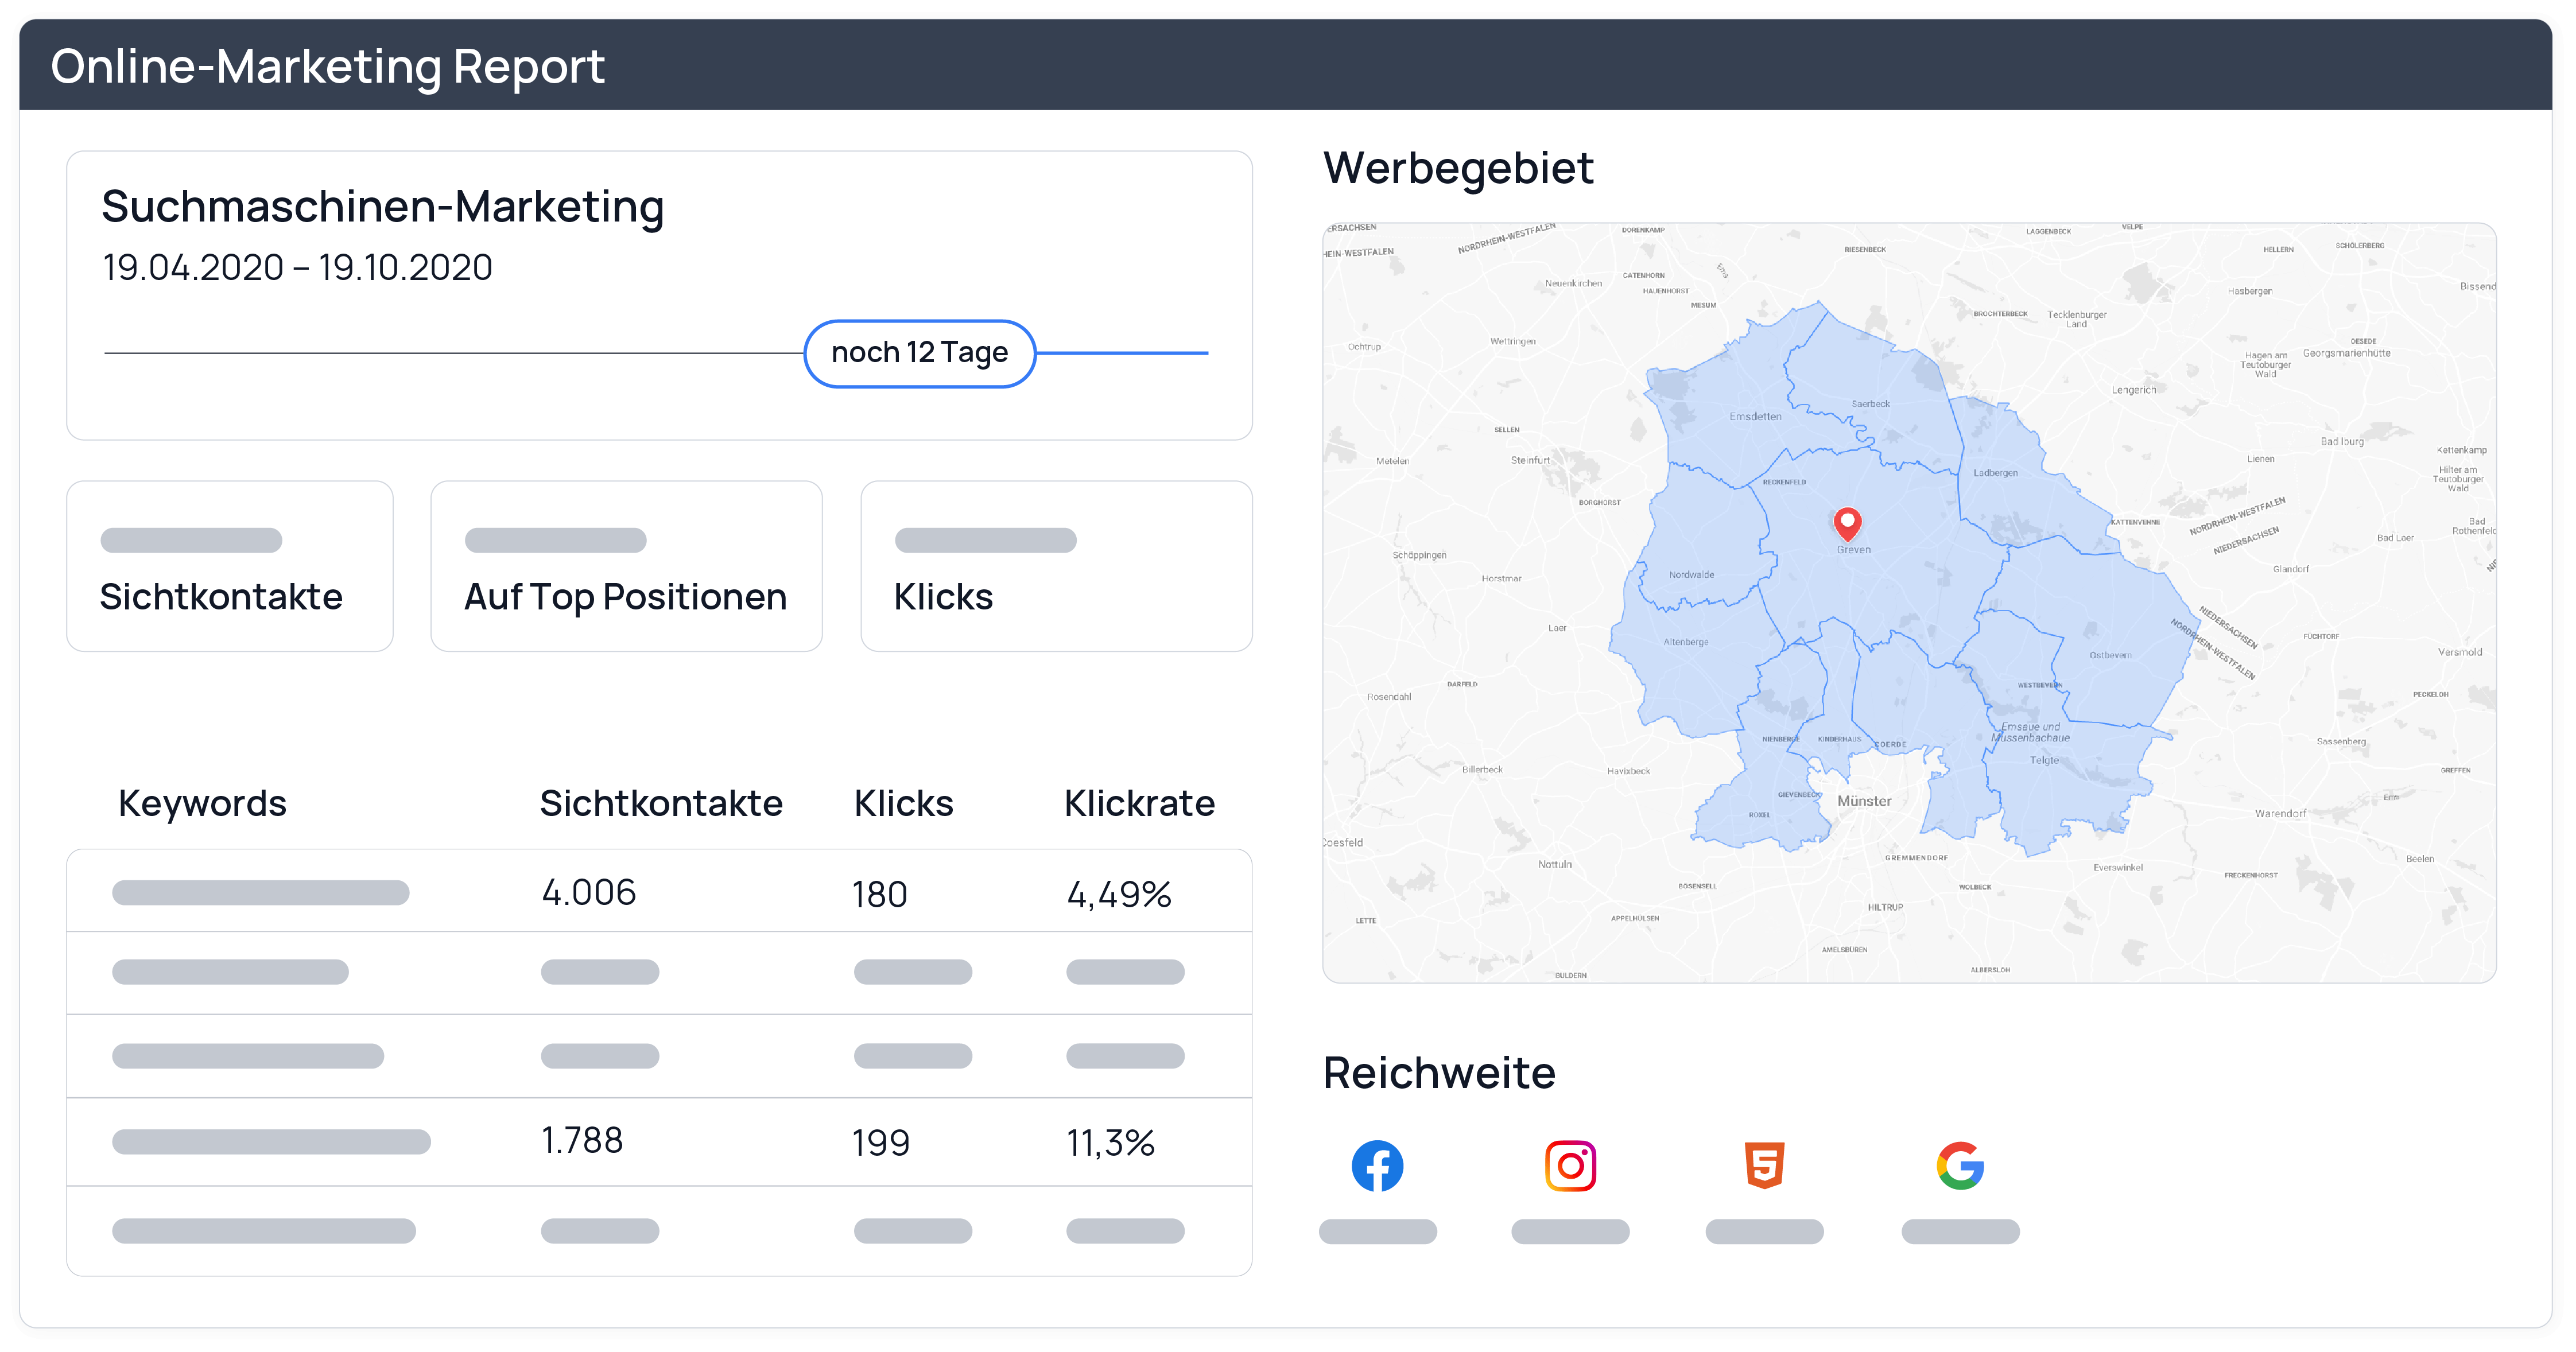Select the Klicks summary card
The image size is (2576, 1352).
pos(1056,566)
